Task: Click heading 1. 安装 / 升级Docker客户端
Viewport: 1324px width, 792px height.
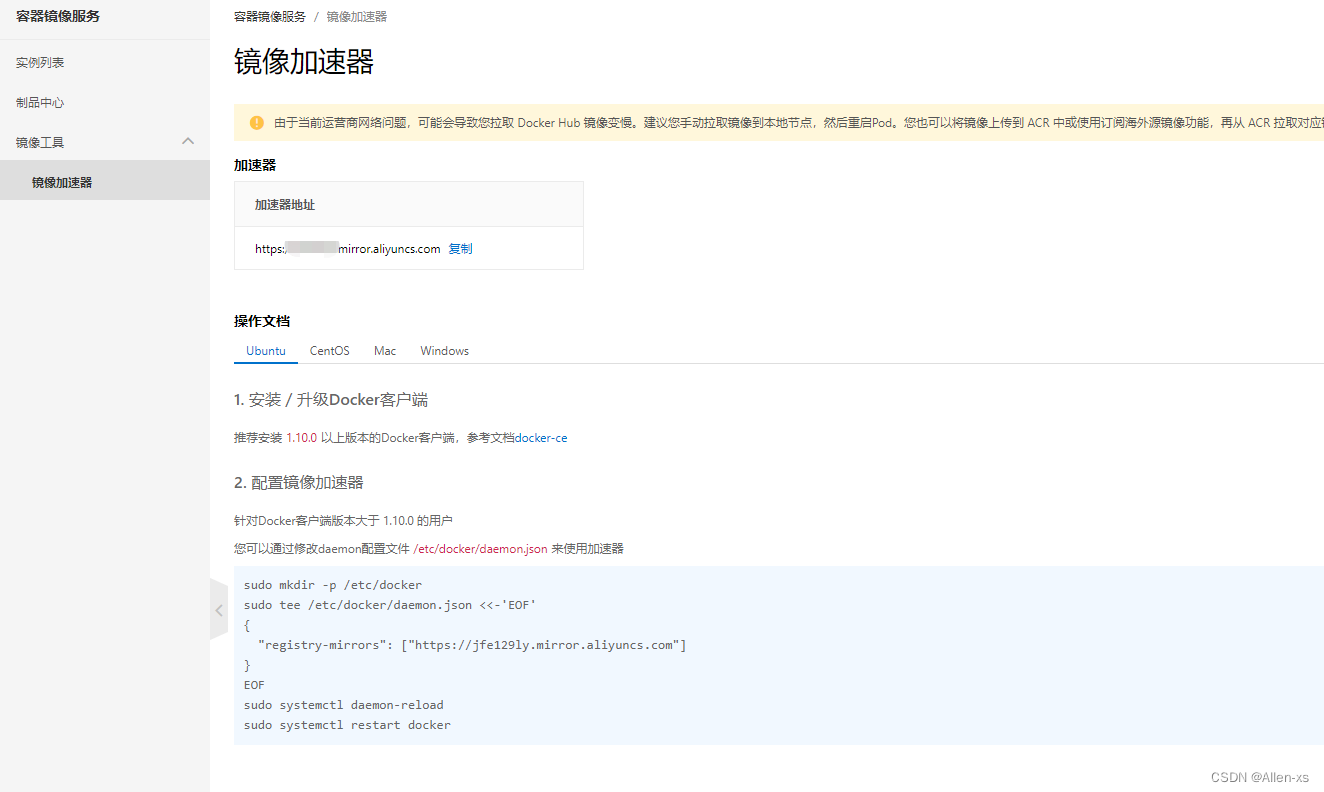Action: [331, 400]
